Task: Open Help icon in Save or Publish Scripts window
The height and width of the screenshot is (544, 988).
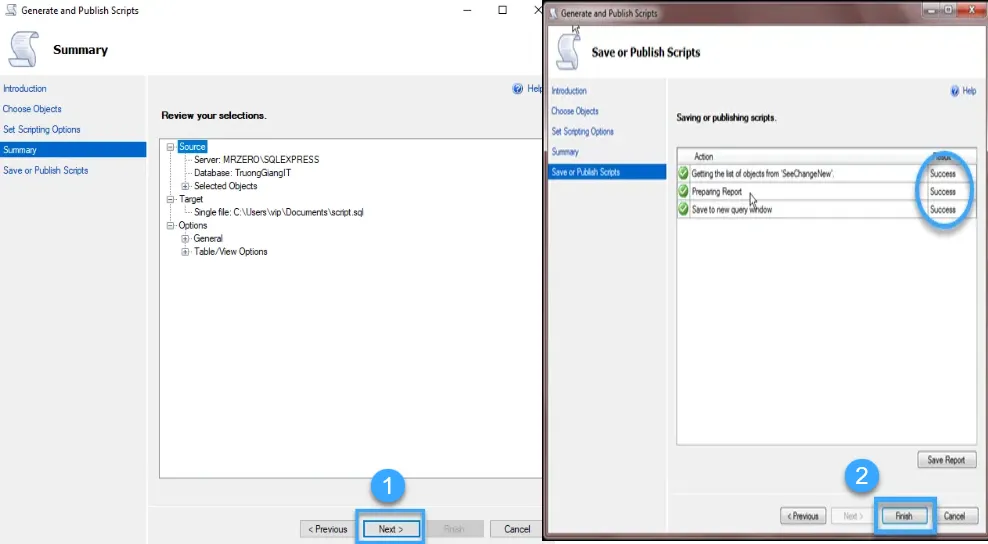Action: point(955,91)
